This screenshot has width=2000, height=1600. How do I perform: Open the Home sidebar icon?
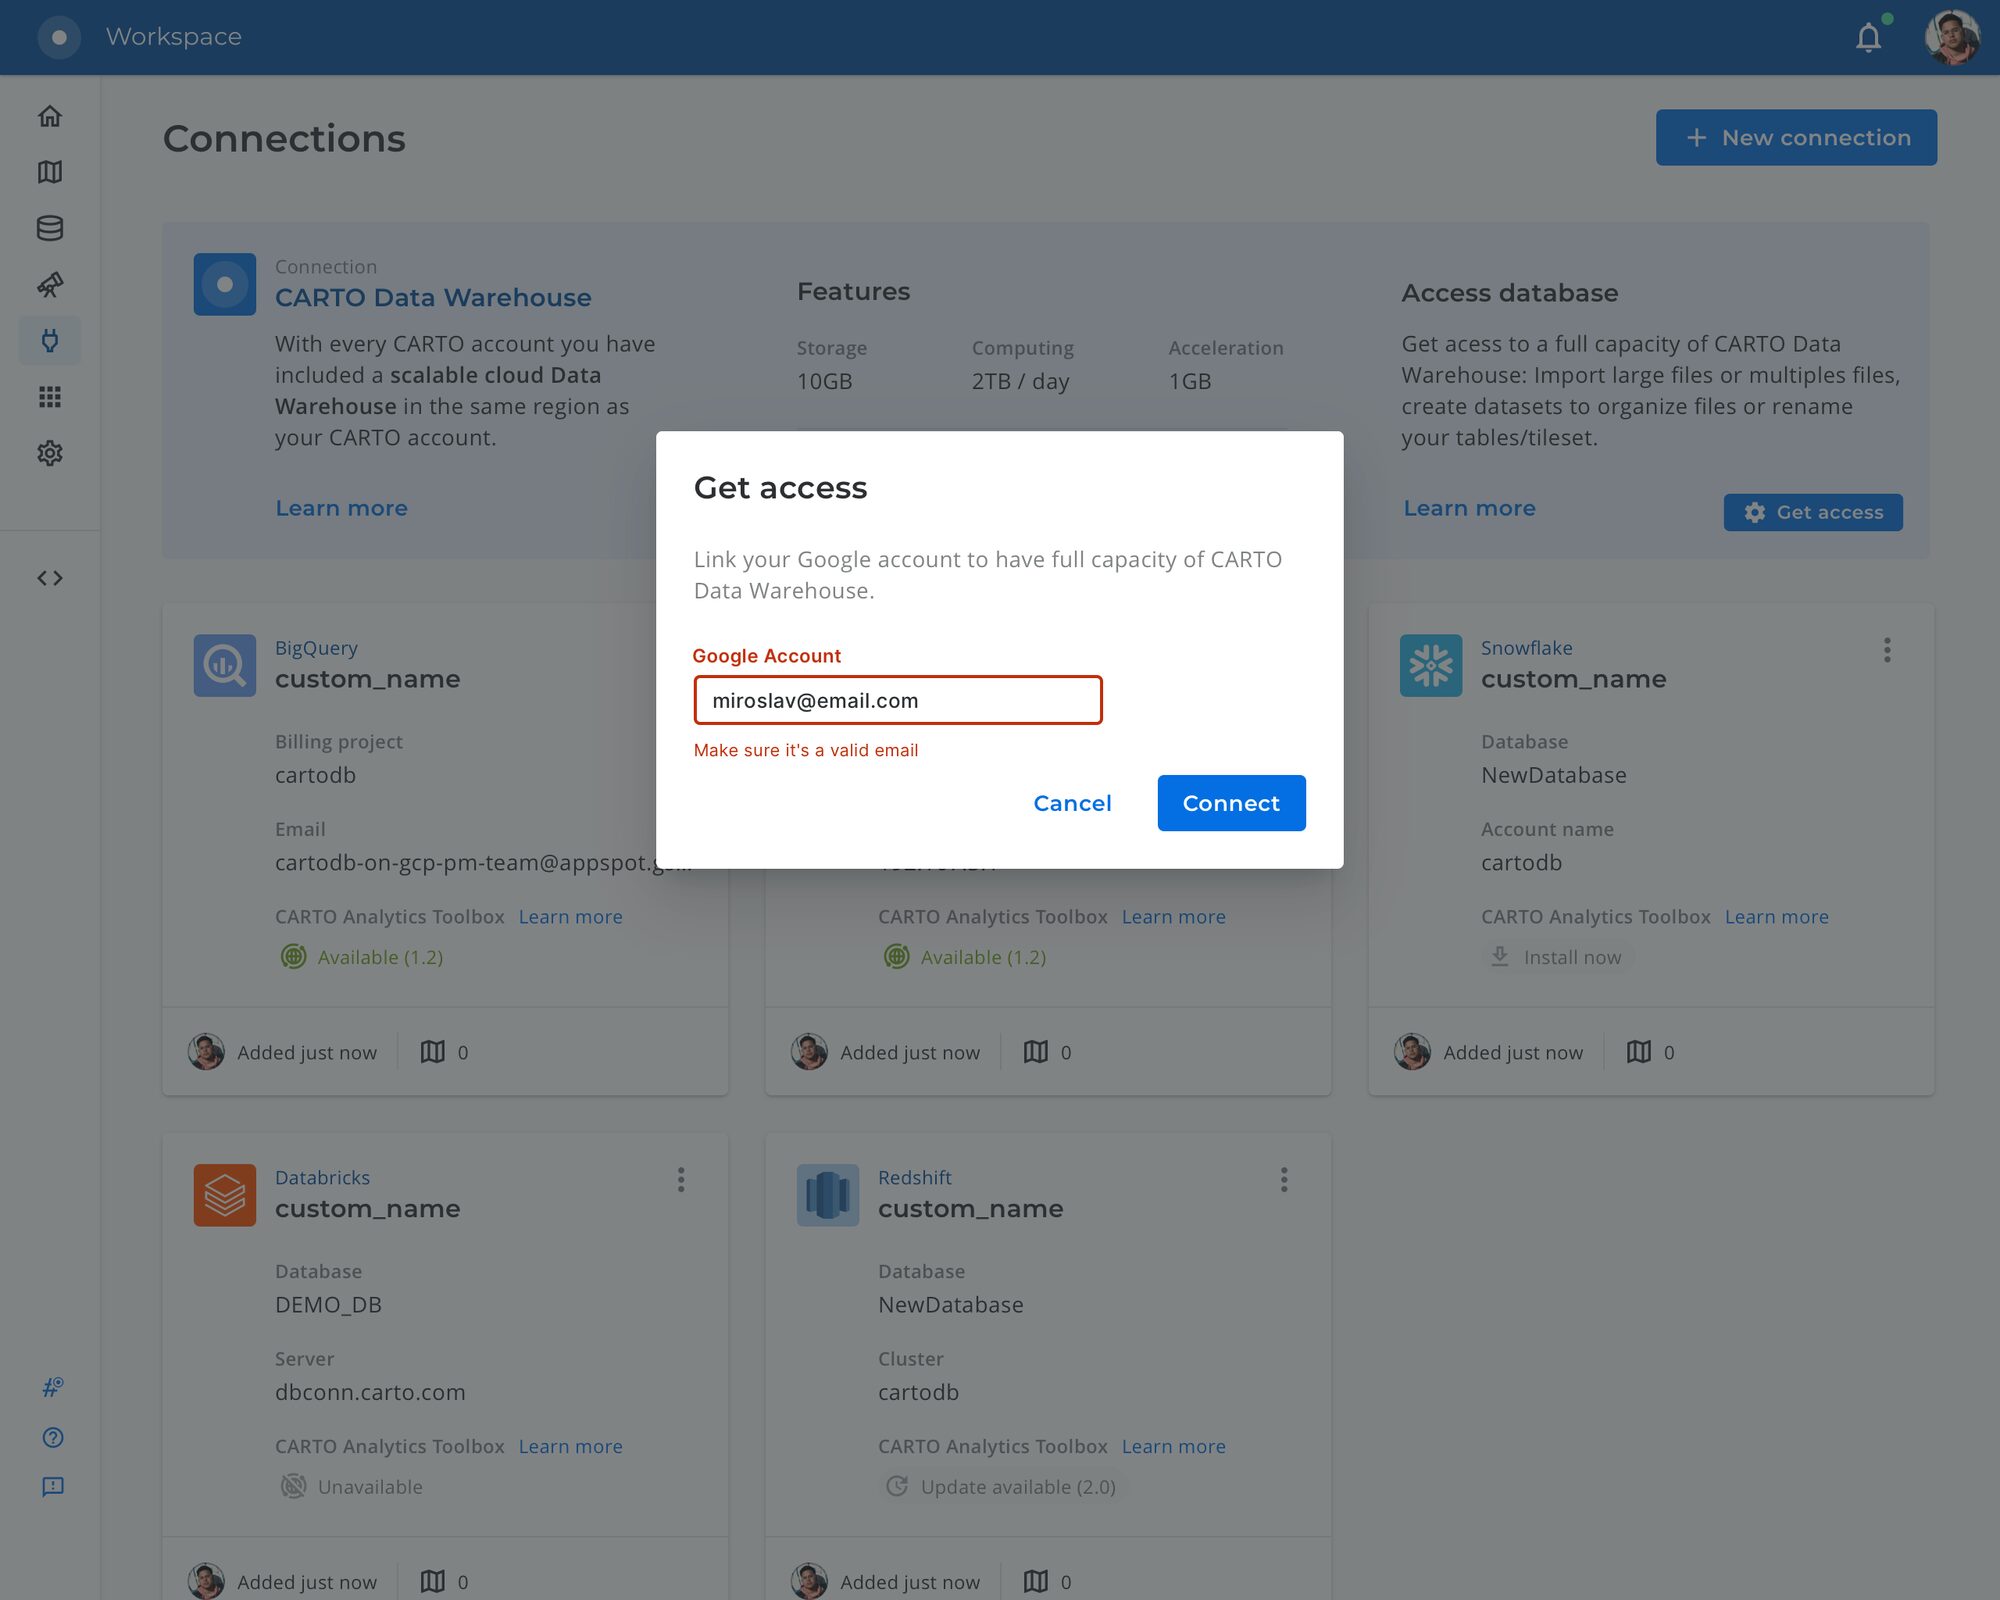click(50, 116)
